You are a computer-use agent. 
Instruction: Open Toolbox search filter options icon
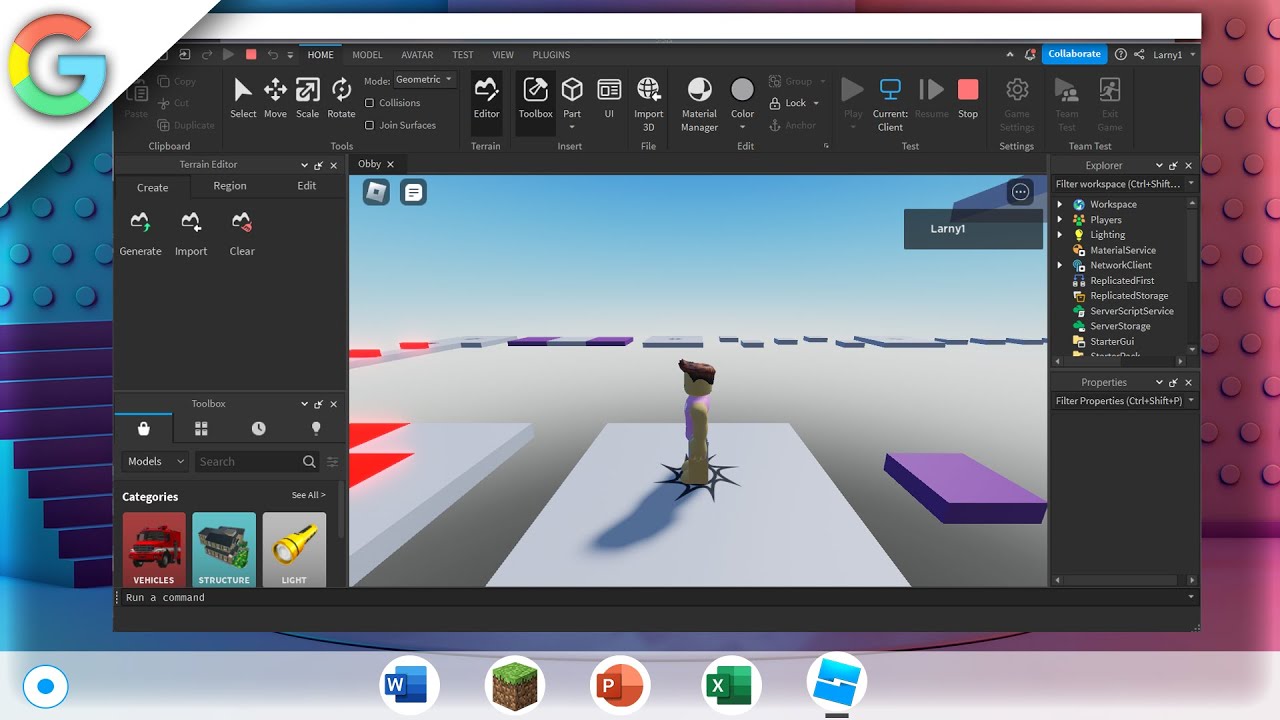[x=333, y=462]
